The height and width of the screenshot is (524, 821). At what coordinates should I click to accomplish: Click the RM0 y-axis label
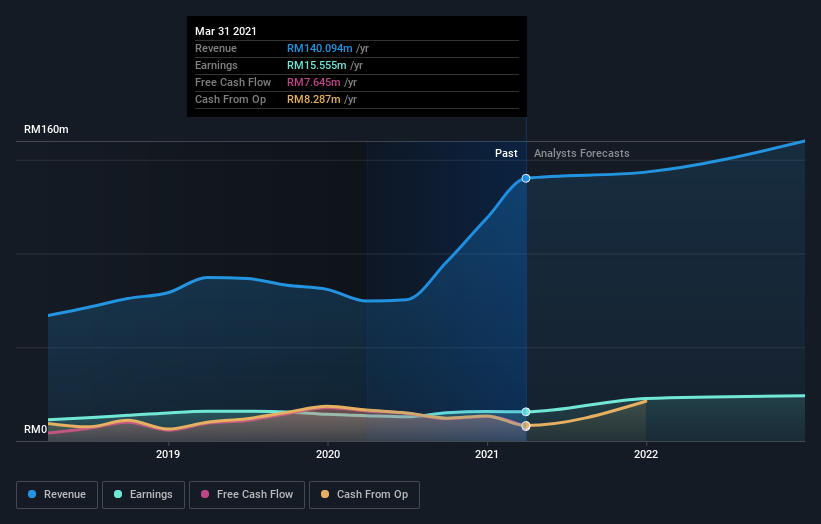[36, 429]
